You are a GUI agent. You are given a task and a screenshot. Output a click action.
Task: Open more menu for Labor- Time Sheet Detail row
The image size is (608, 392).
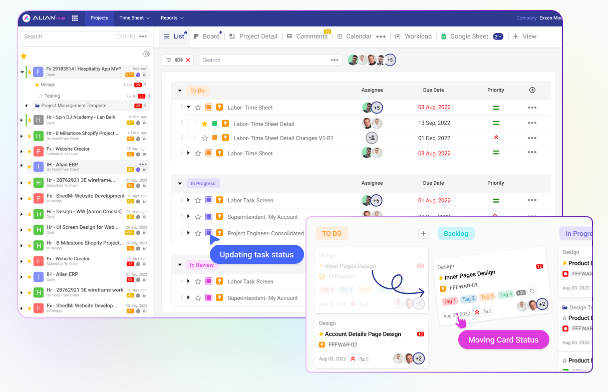click(532, 123)
